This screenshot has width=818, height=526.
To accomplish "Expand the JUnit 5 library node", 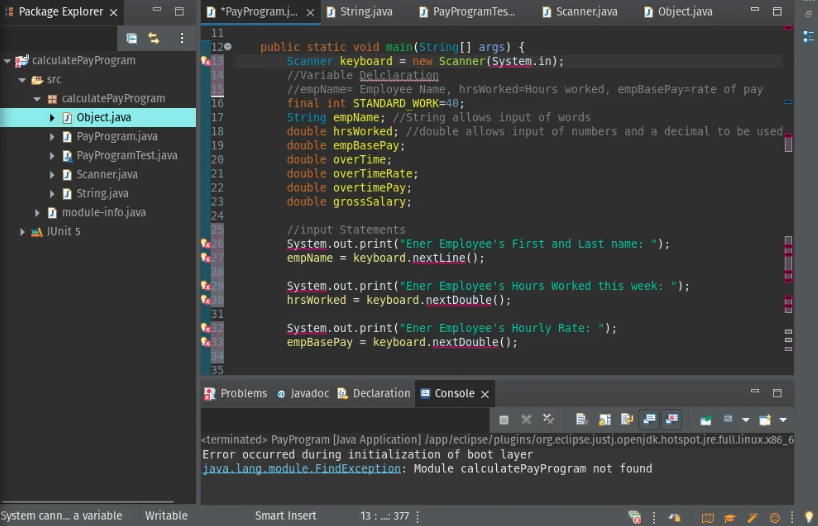I will (x=22, y=232).
